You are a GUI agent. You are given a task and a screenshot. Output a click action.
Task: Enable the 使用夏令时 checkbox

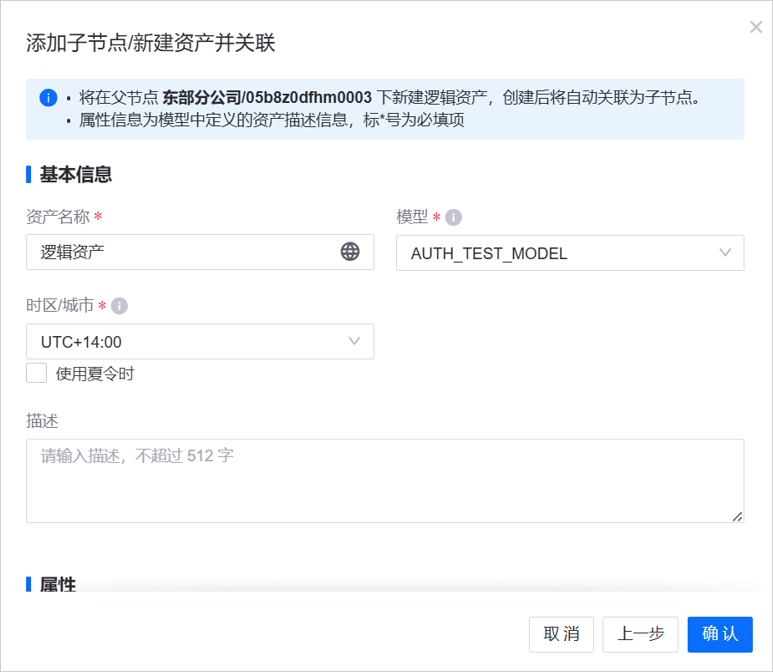[37, 373]
